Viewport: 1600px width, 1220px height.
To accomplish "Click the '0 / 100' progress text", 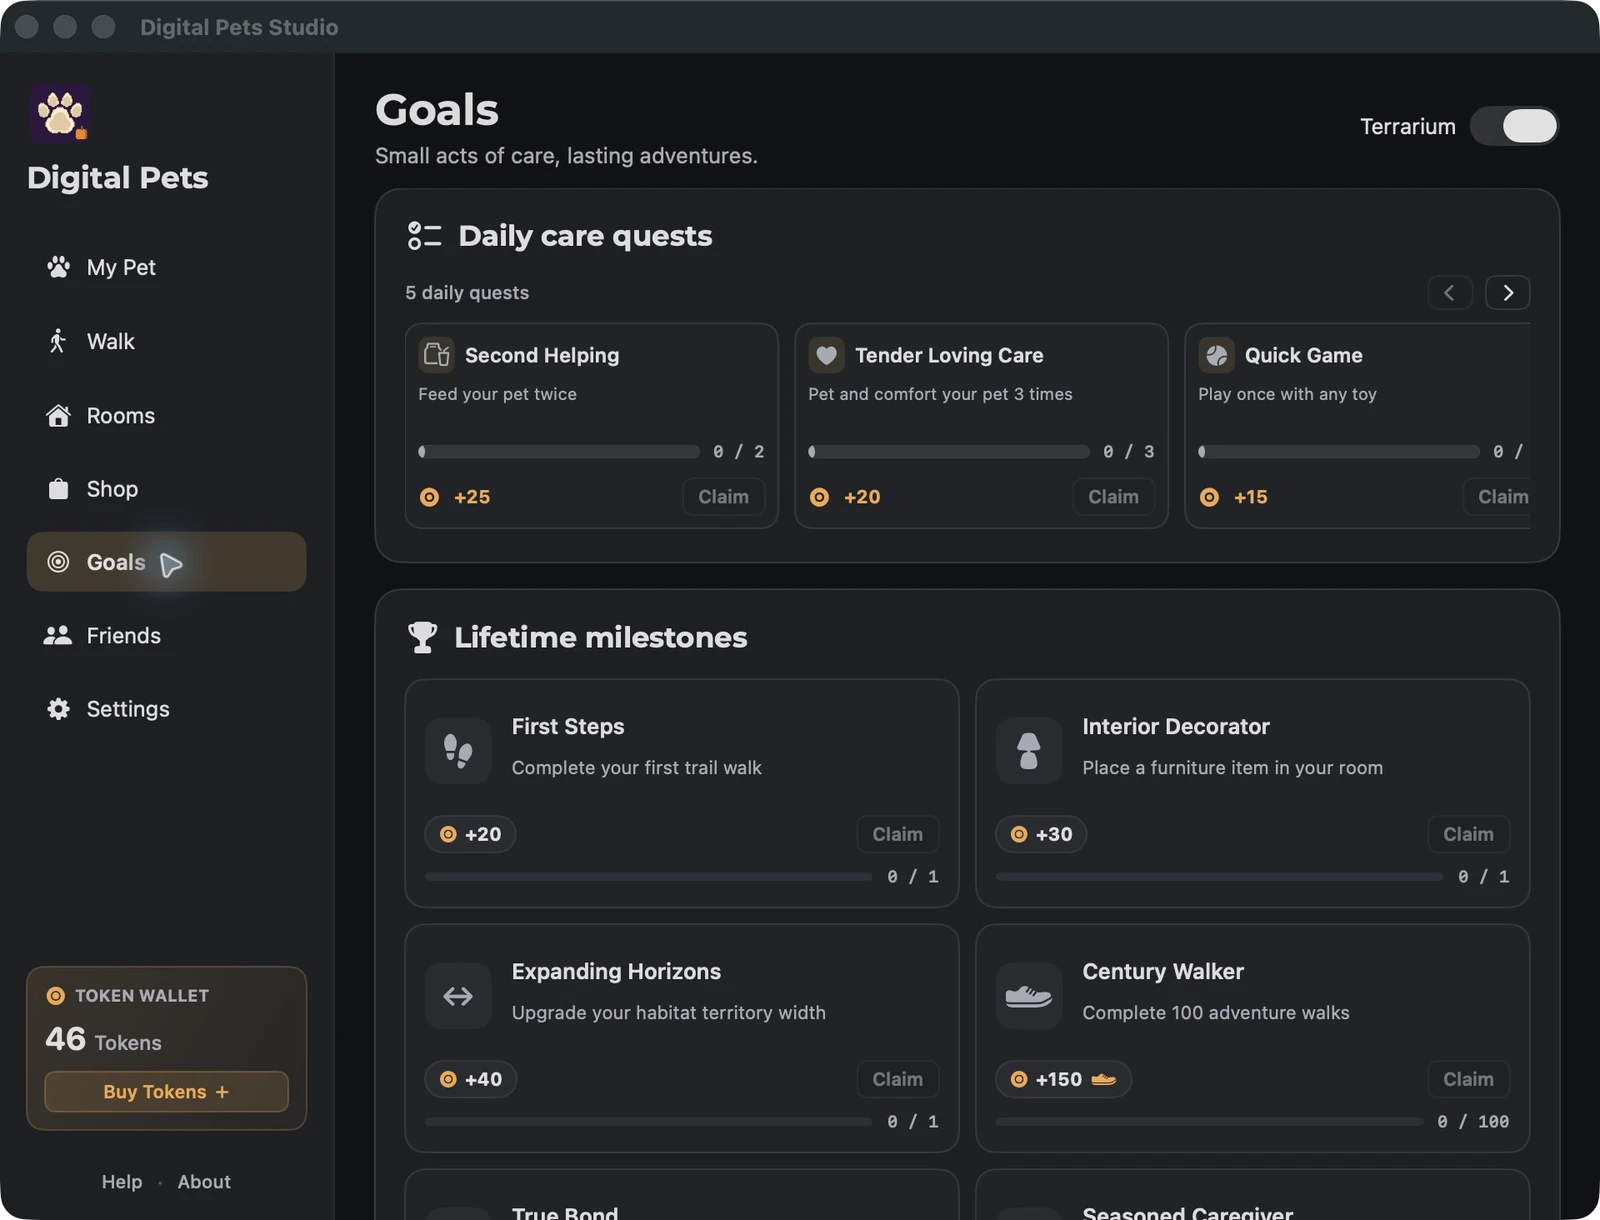I will [1473, 1122].
